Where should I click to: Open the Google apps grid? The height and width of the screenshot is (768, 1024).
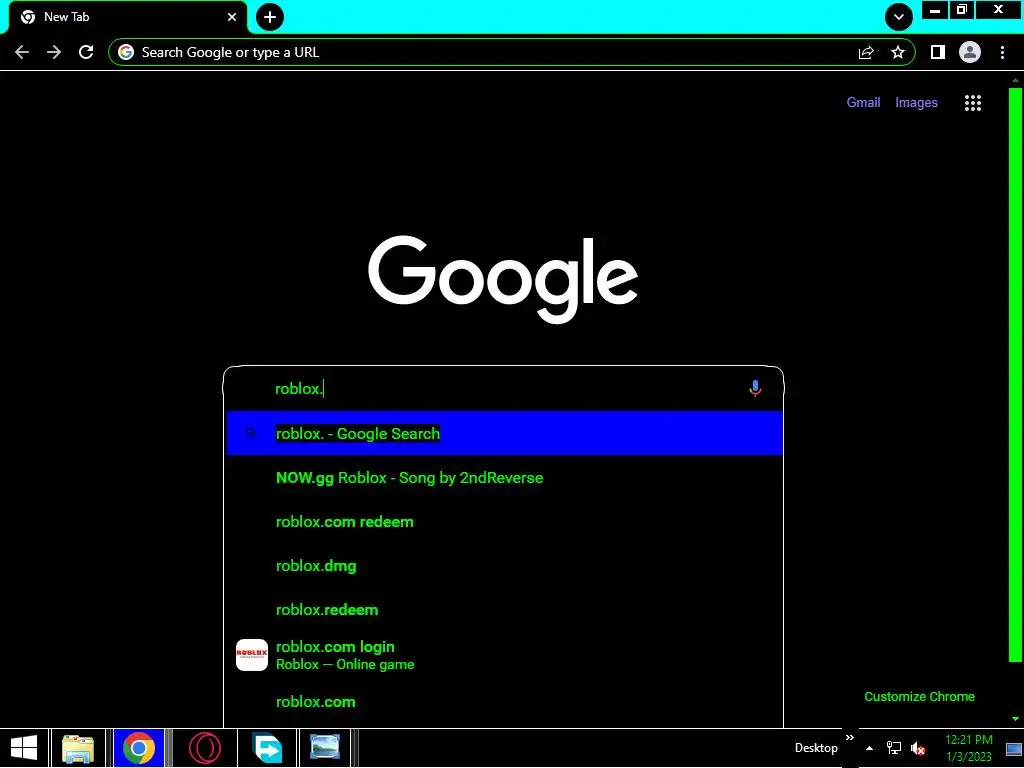tap(972, 103)
